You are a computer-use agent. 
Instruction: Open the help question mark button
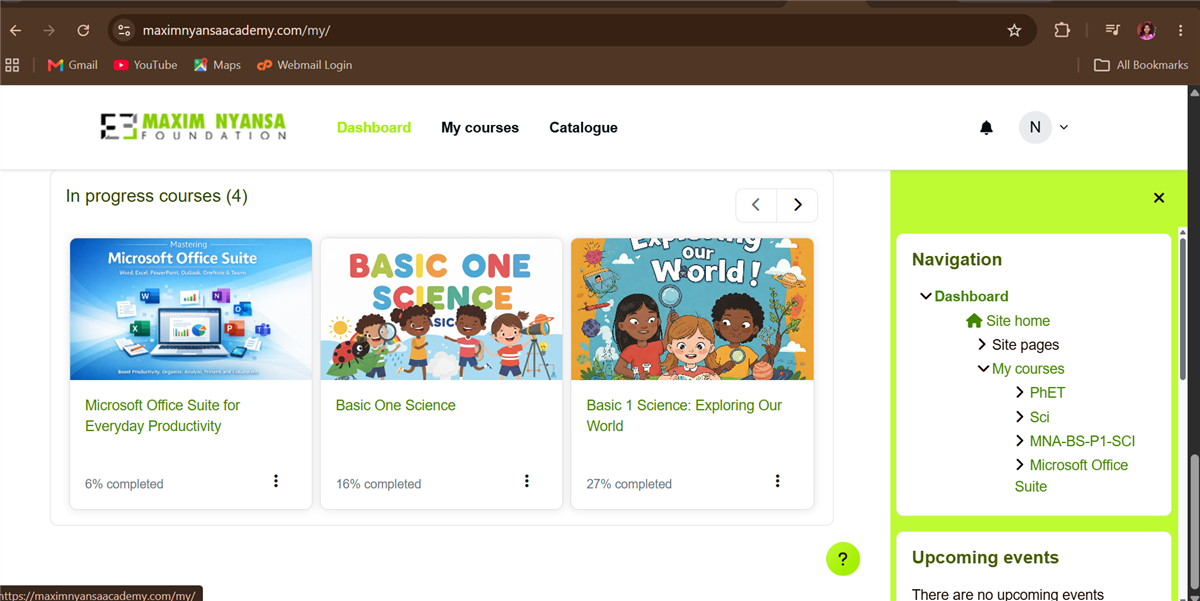[843, 559]
